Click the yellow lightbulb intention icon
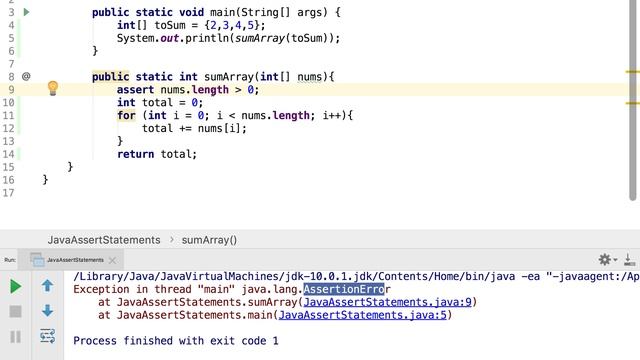Image resolution: width=640 pixels, height=360 pixels. pyautogui.click(x=53, y=88)
